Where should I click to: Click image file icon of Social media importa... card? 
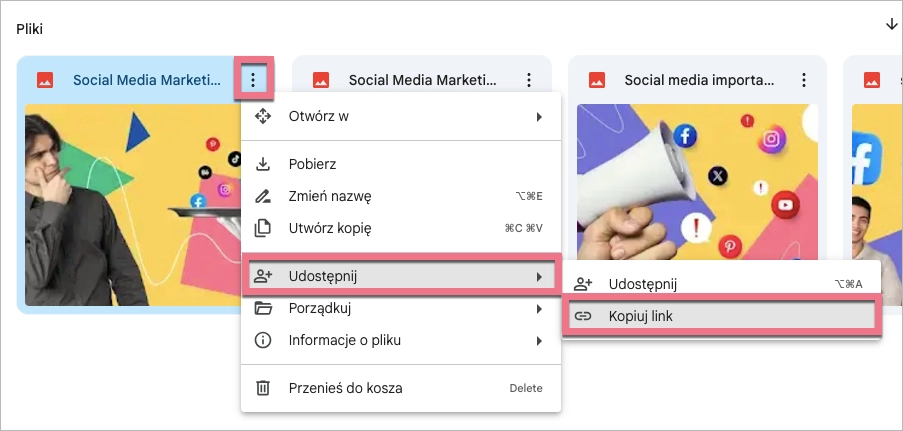coord(597,80)
